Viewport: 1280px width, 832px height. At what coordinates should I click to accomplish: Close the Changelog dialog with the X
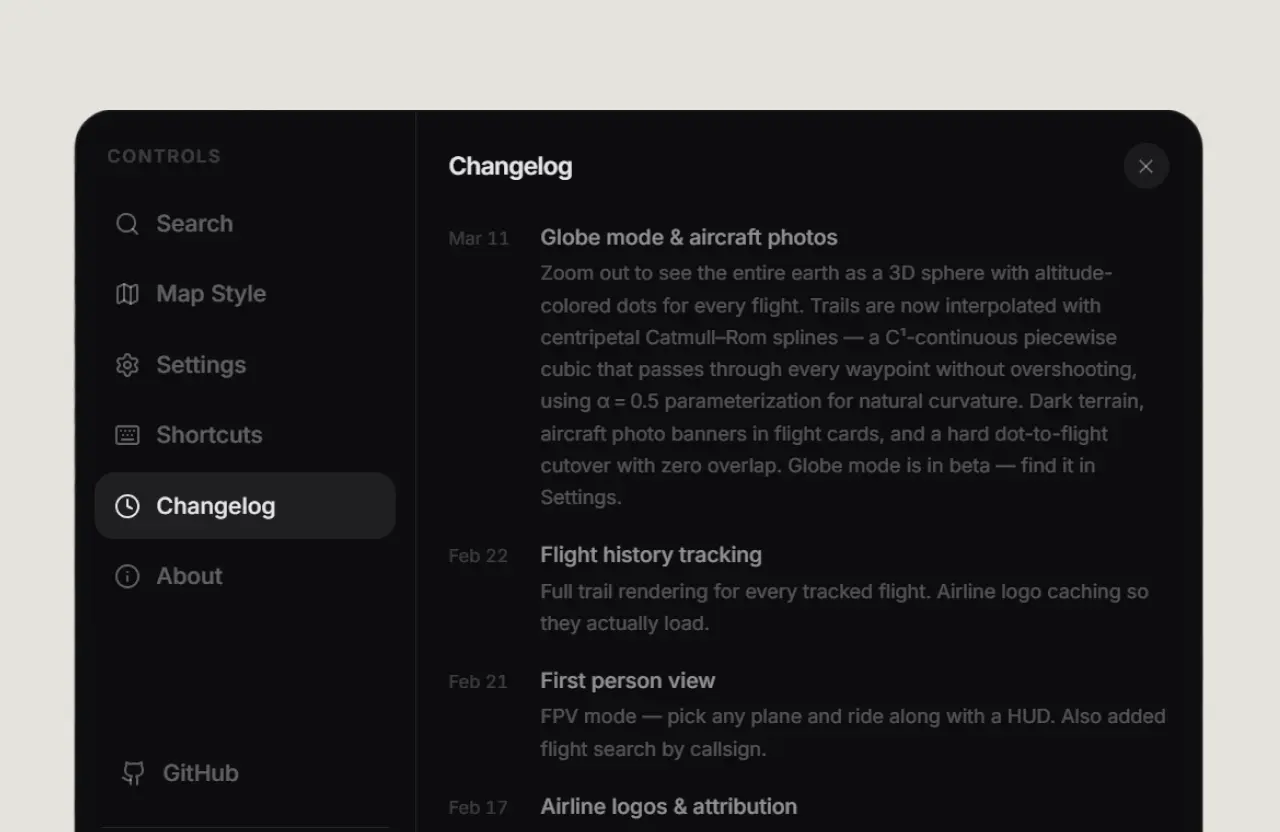point(1146,166)
